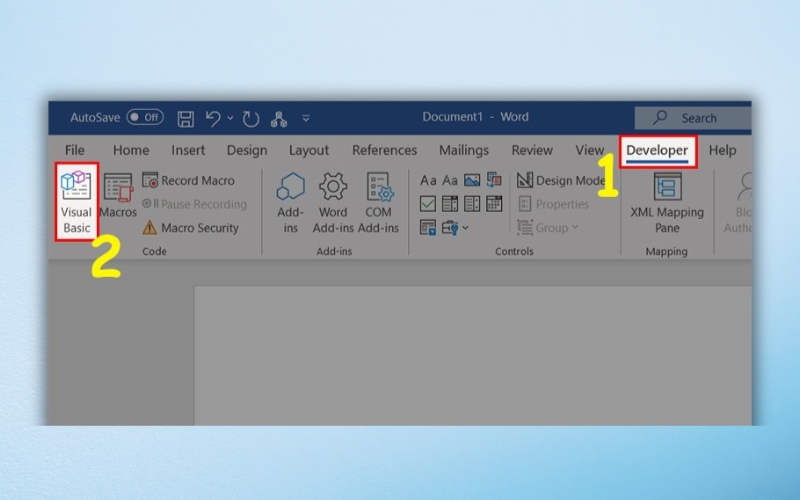
Task: Insert Drop-Down List content control
Action: click(472, 204)
